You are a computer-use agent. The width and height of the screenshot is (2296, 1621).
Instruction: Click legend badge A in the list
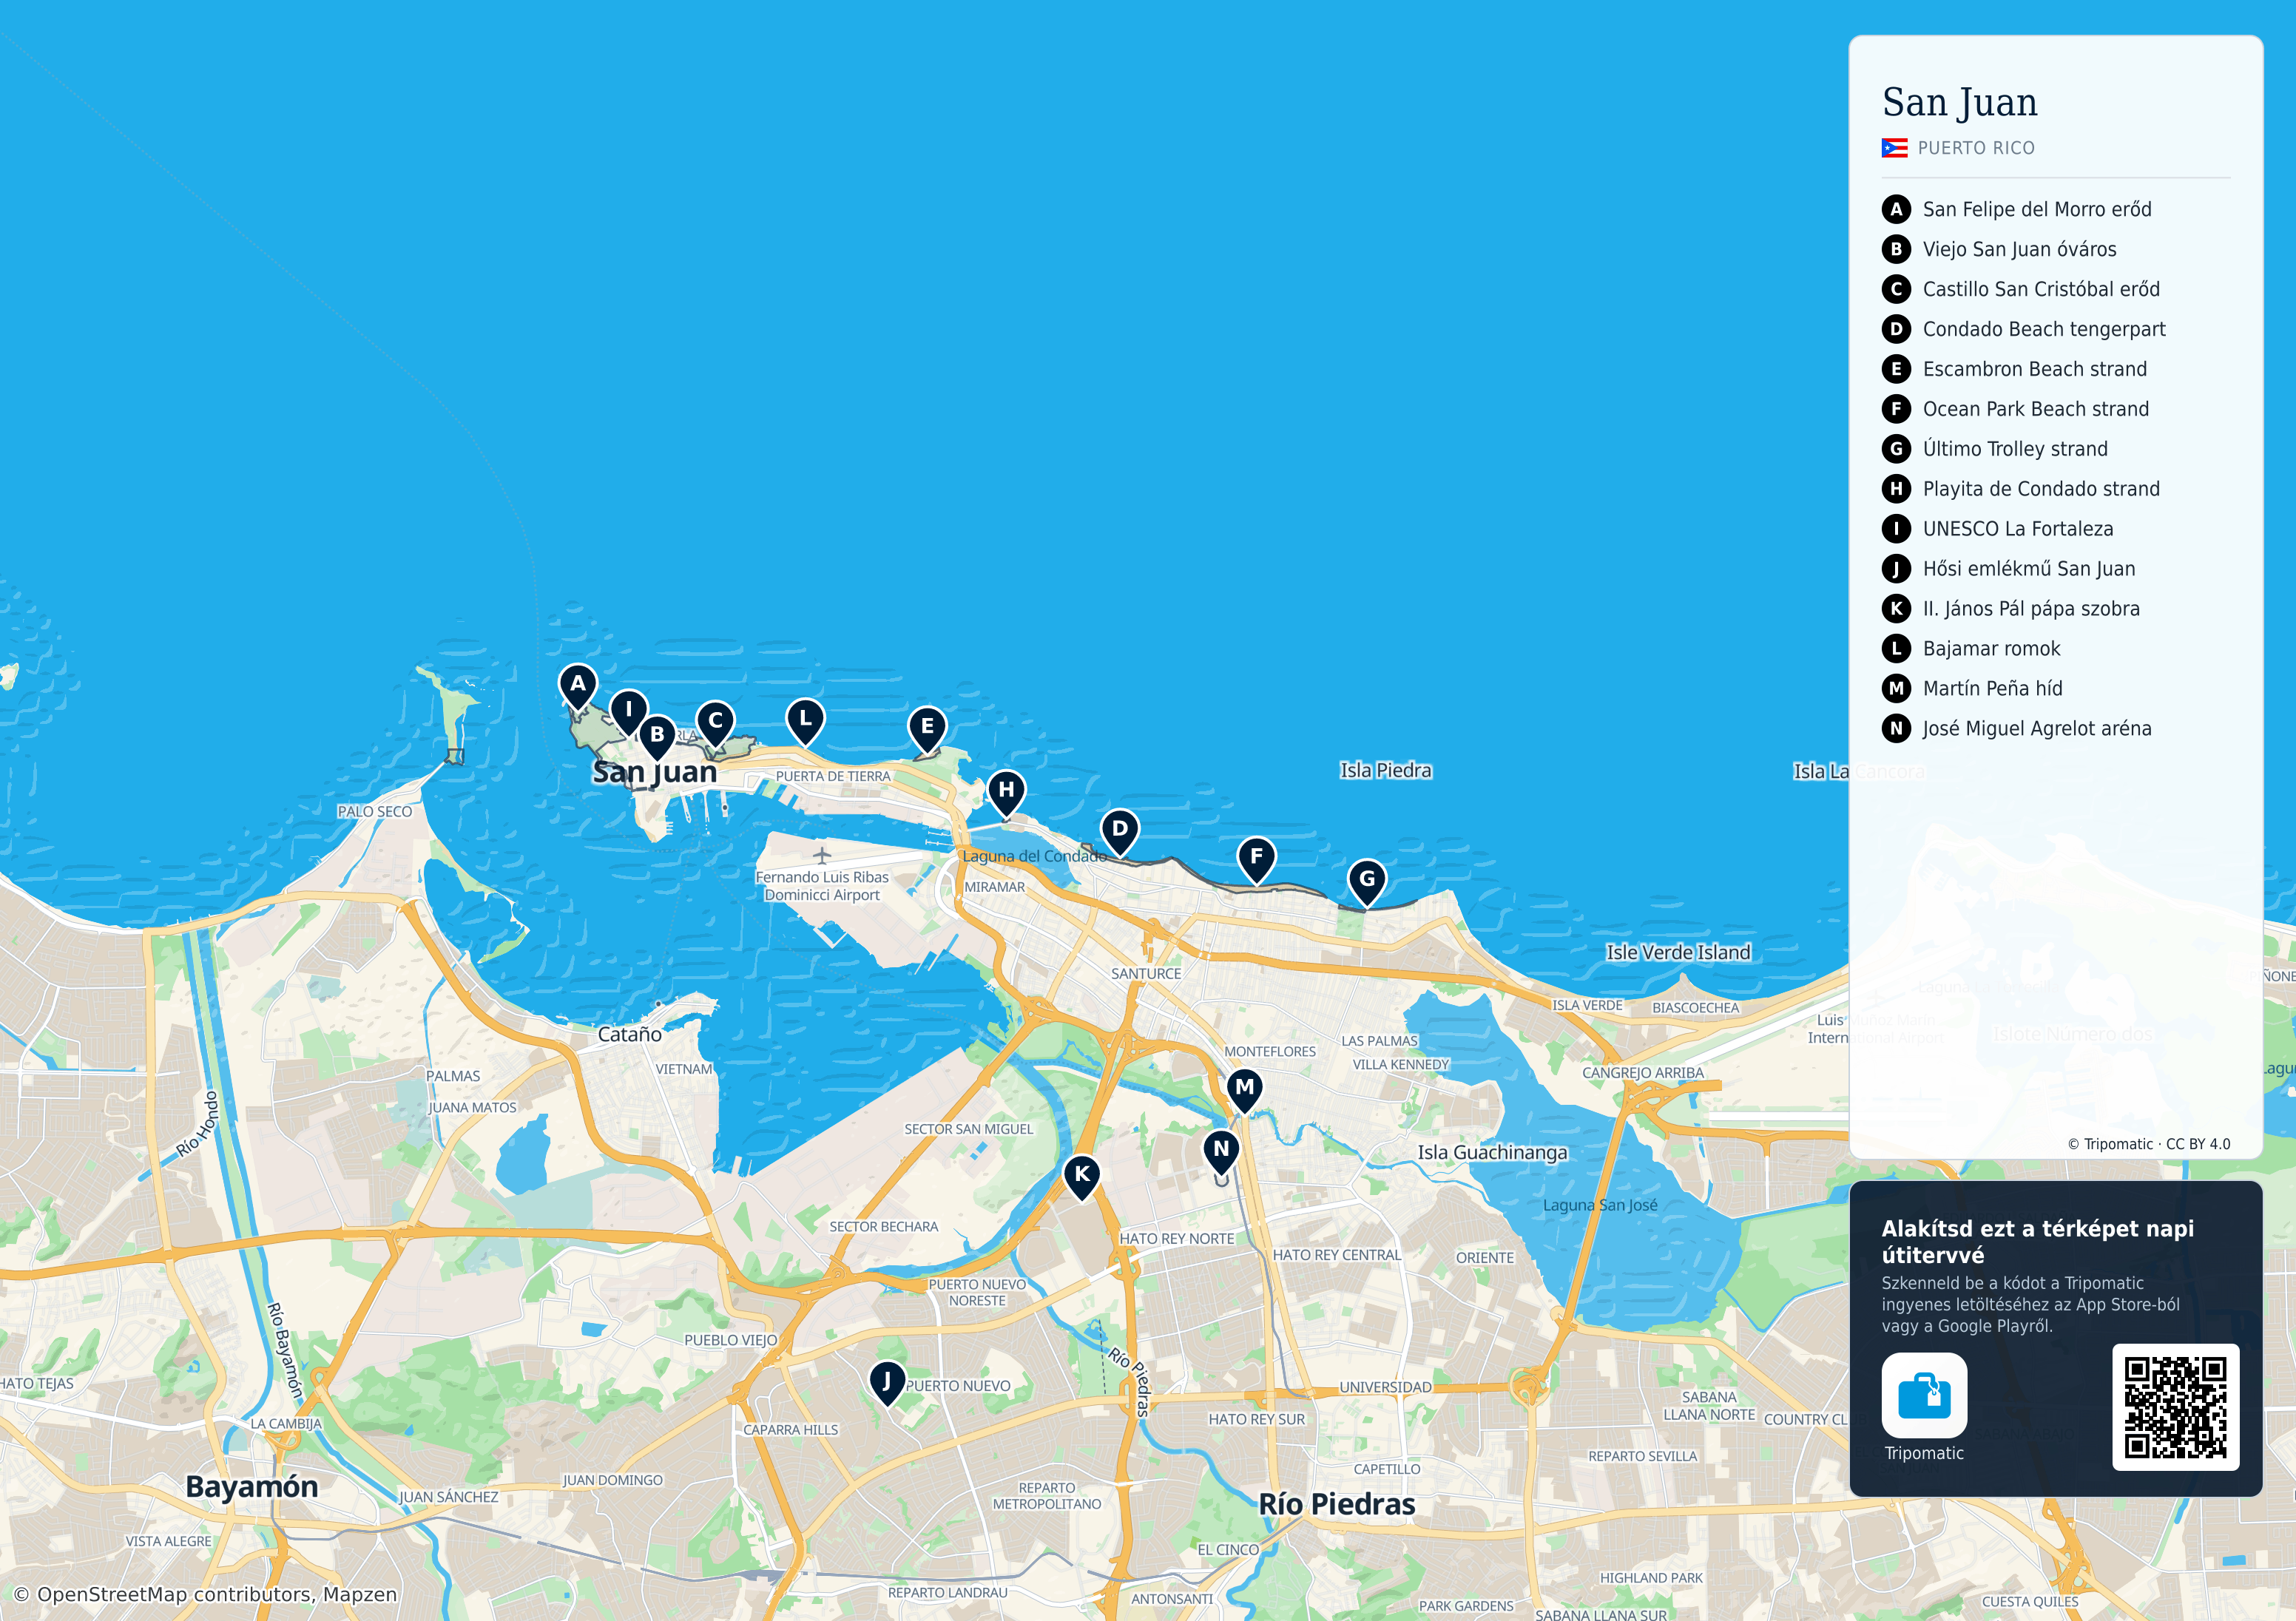click(x=1896, y=209)
